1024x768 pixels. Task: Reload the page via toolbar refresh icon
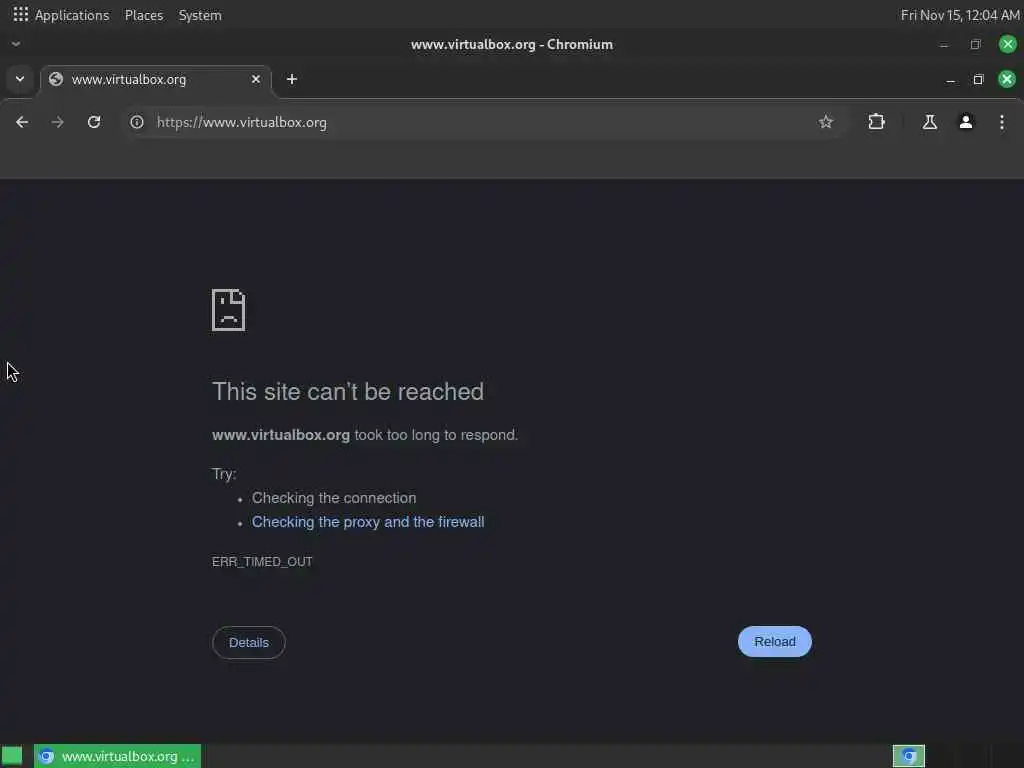94,122
